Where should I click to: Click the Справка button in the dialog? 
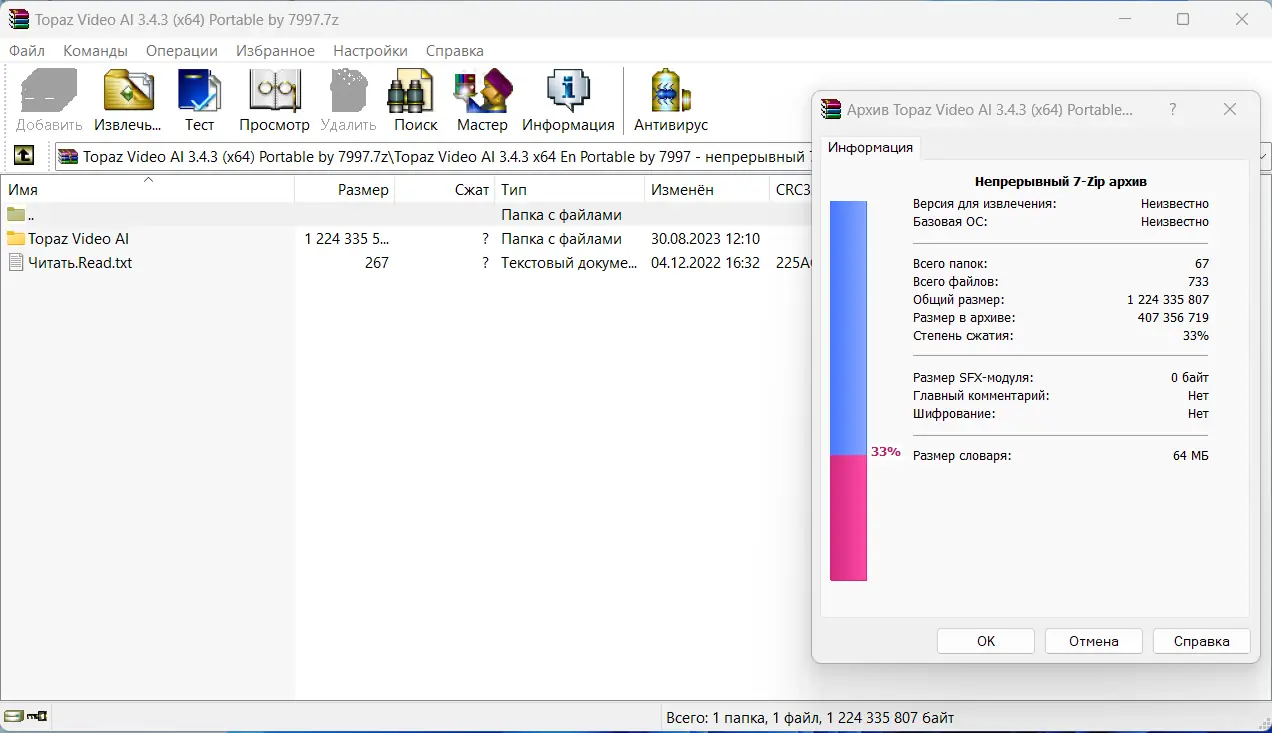tap(1201, 640)
